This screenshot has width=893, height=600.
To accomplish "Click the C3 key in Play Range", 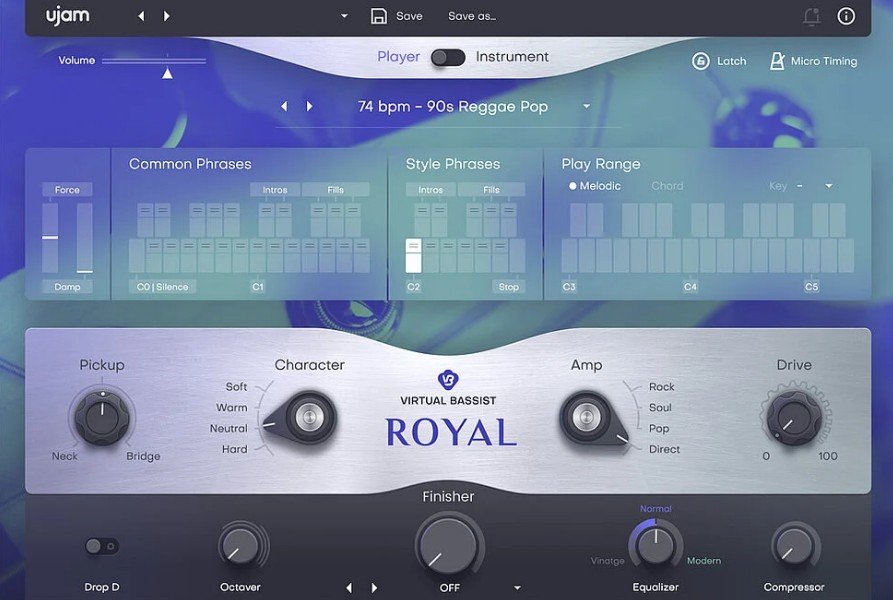I will (x=570, y=256).
